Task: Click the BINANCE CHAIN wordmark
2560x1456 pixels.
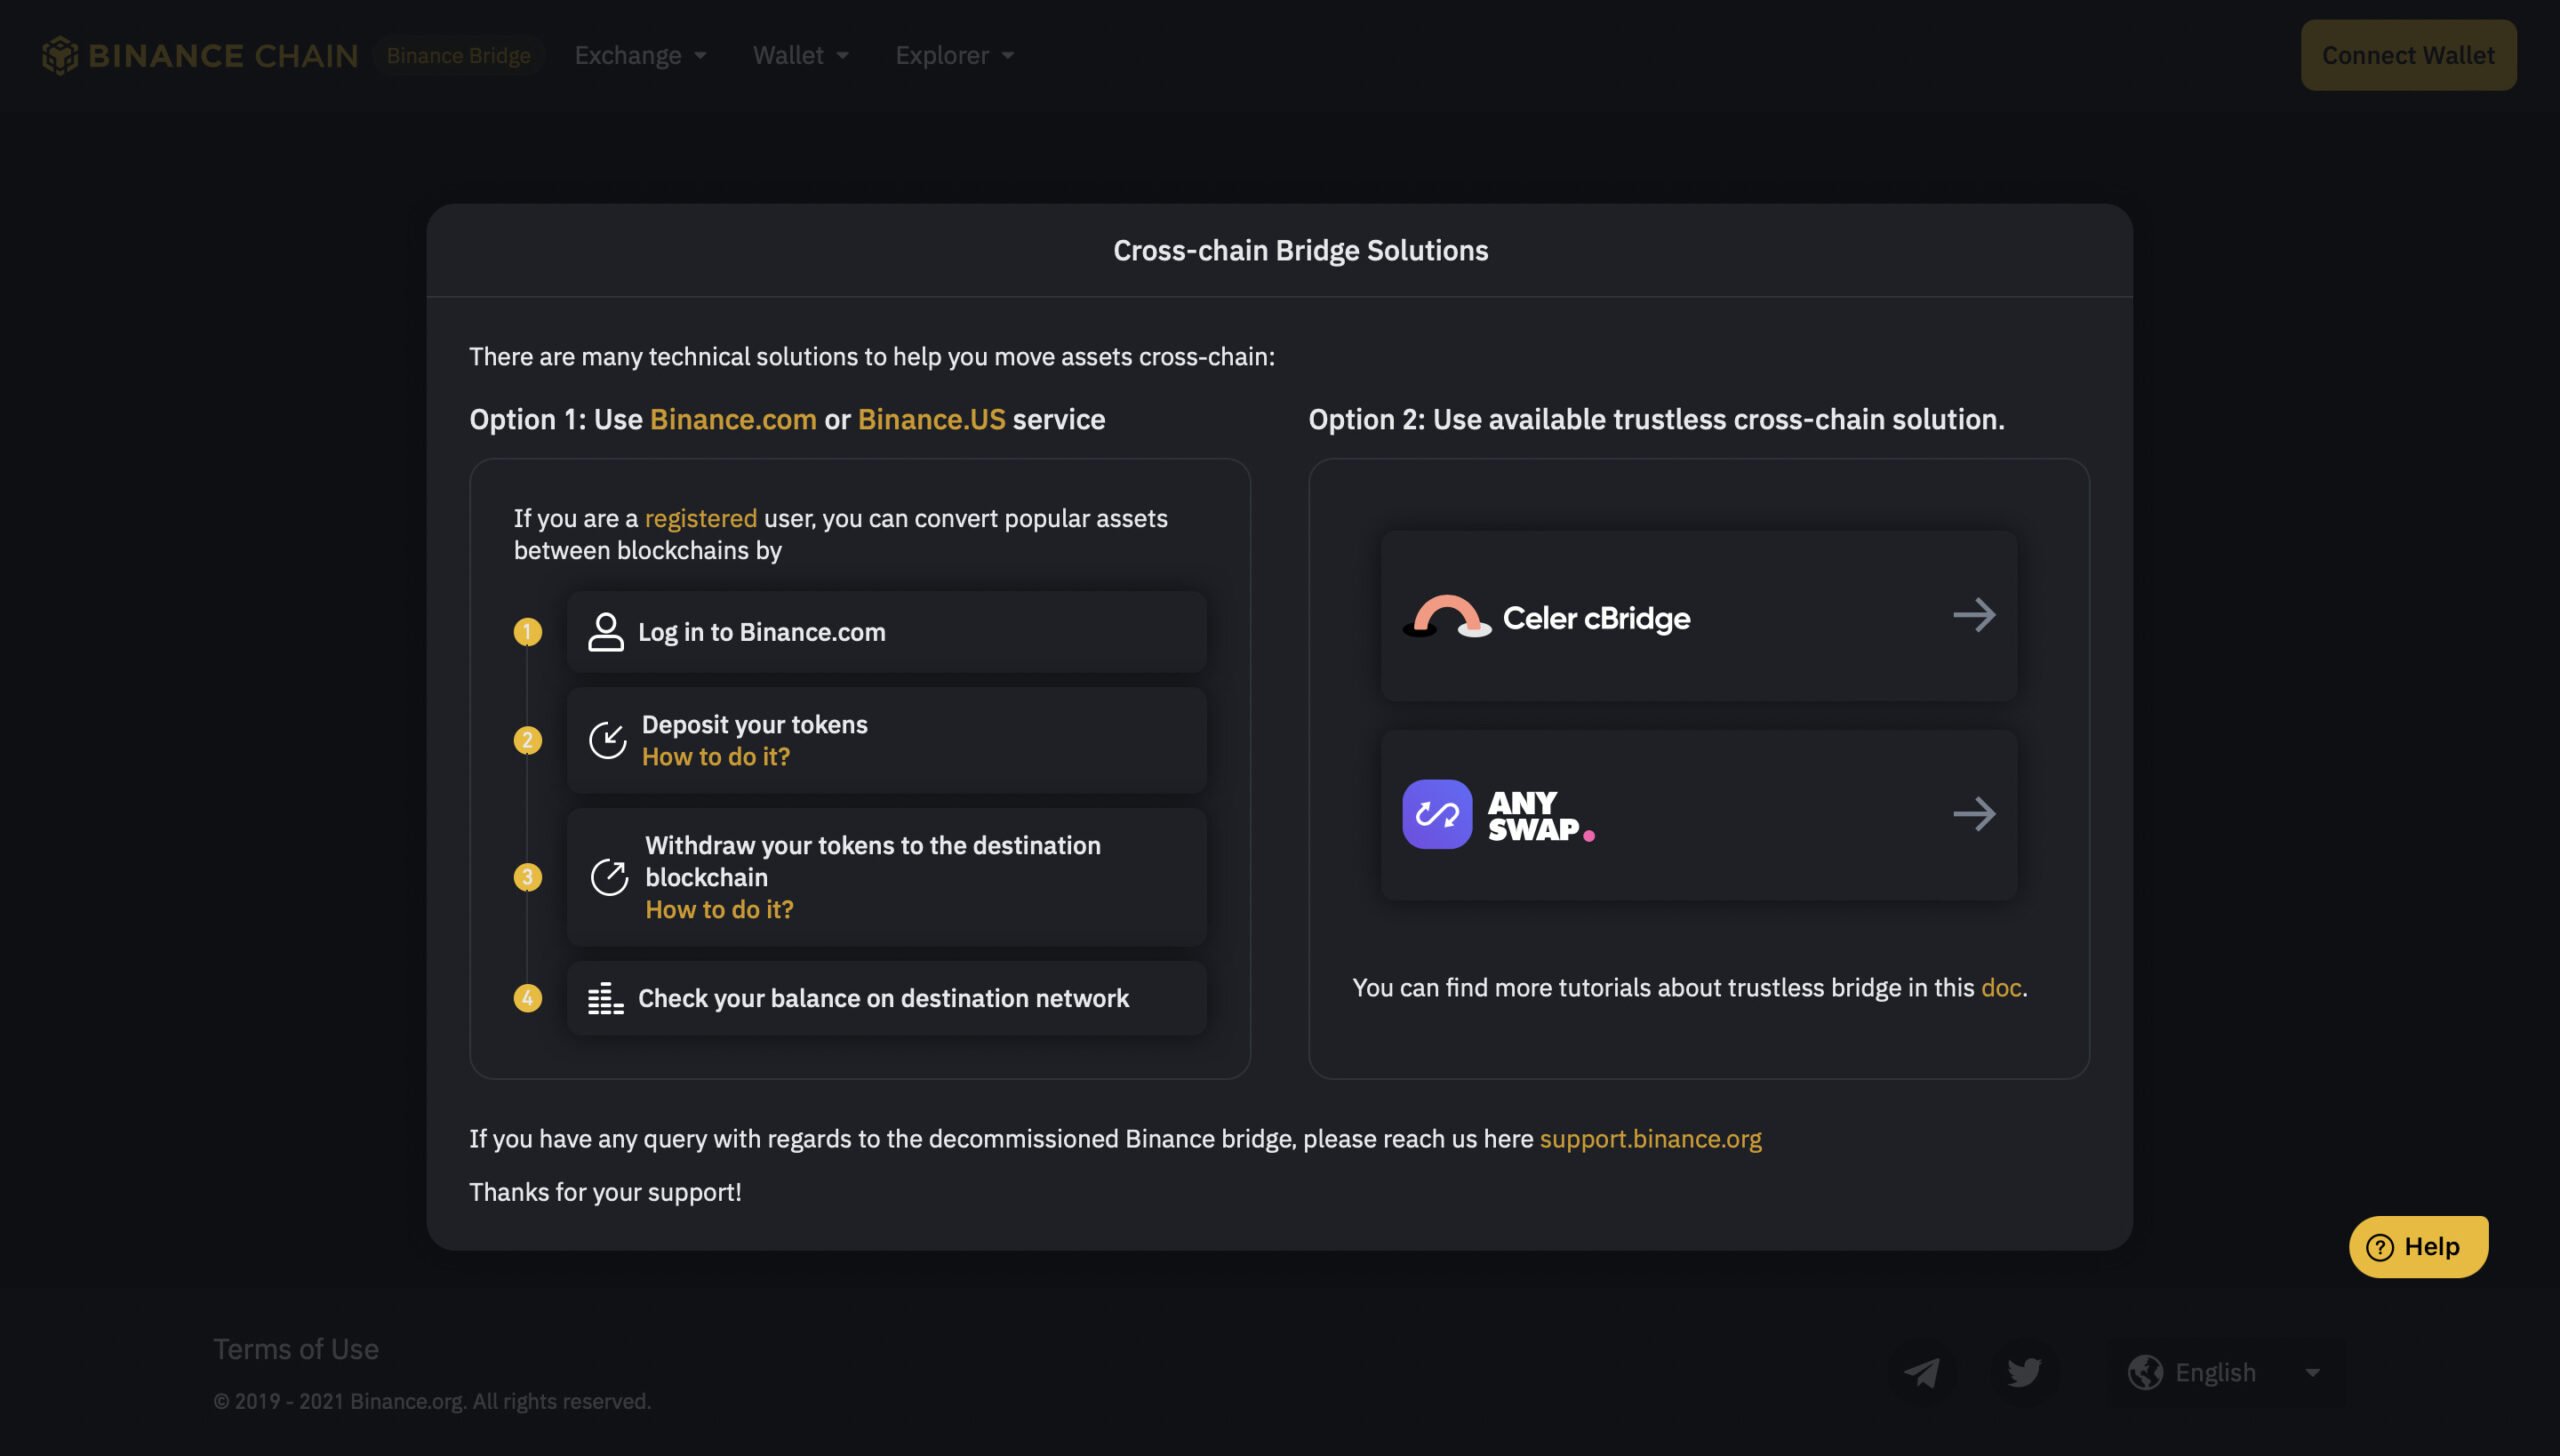Action: 223,56
